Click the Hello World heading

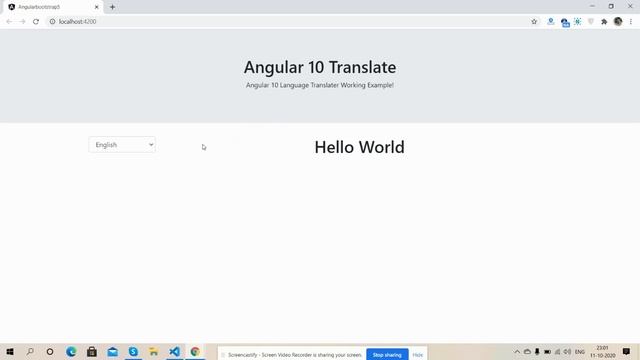coord(359,147)
